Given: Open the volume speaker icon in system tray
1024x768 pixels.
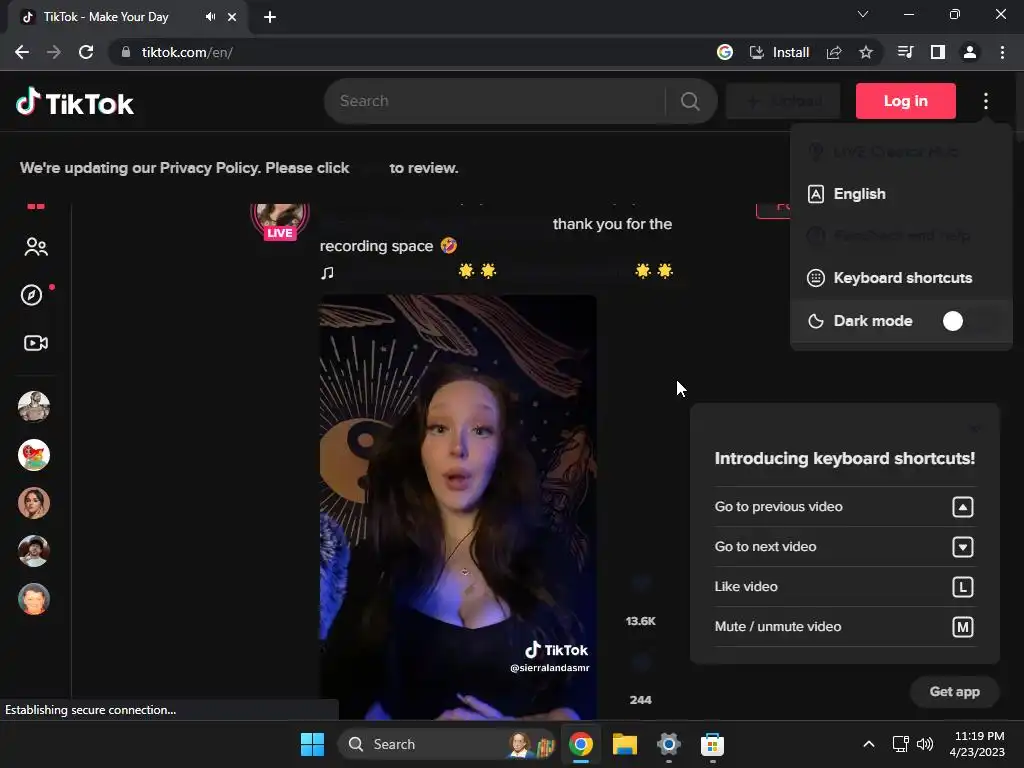Looking at the screenshot, I should click(925, 744).
